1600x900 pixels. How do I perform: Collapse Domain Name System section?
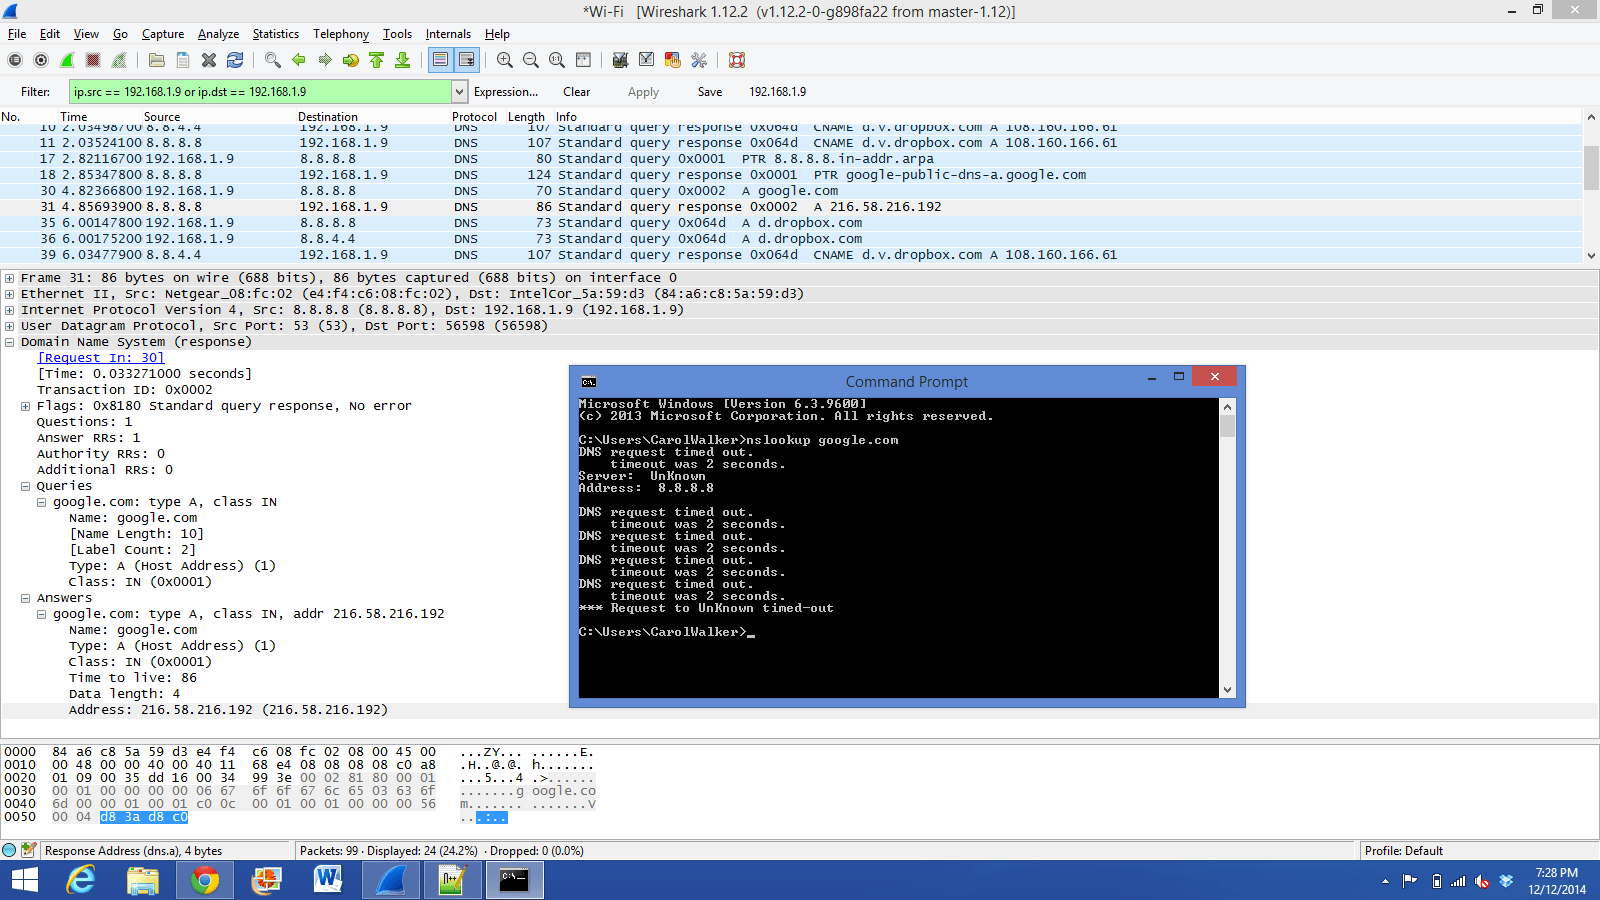9,342
